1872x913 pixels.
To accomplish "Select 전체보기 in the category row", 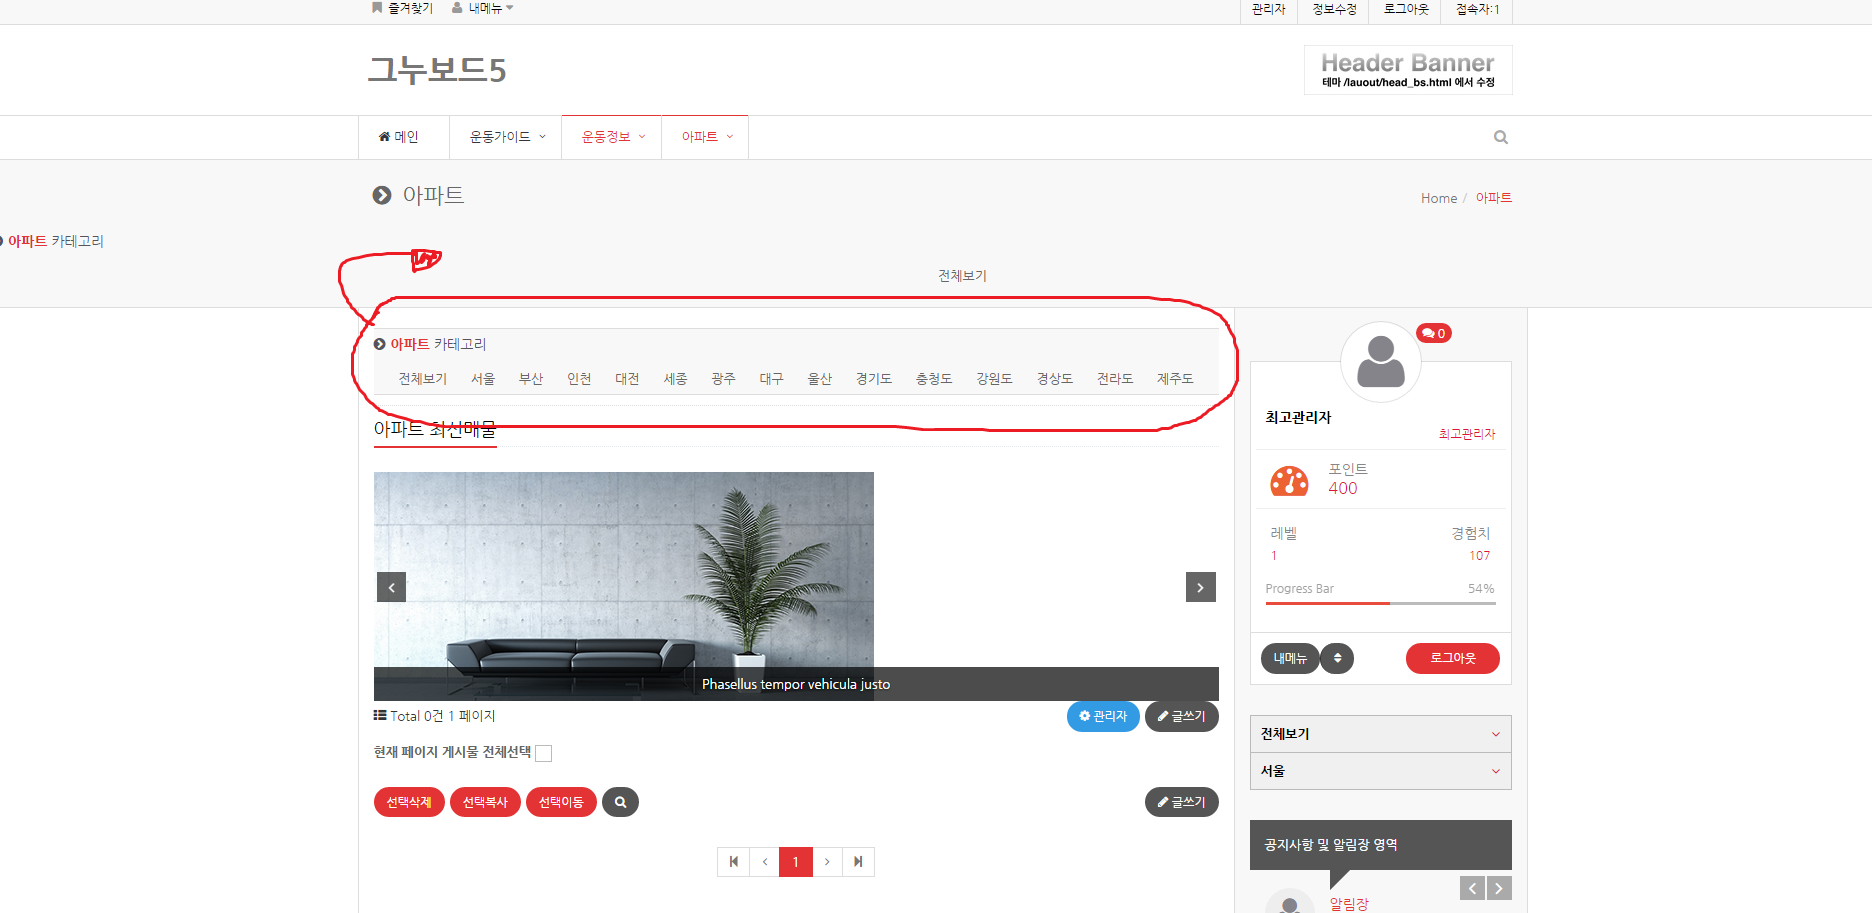I will [x=422, y=379].
